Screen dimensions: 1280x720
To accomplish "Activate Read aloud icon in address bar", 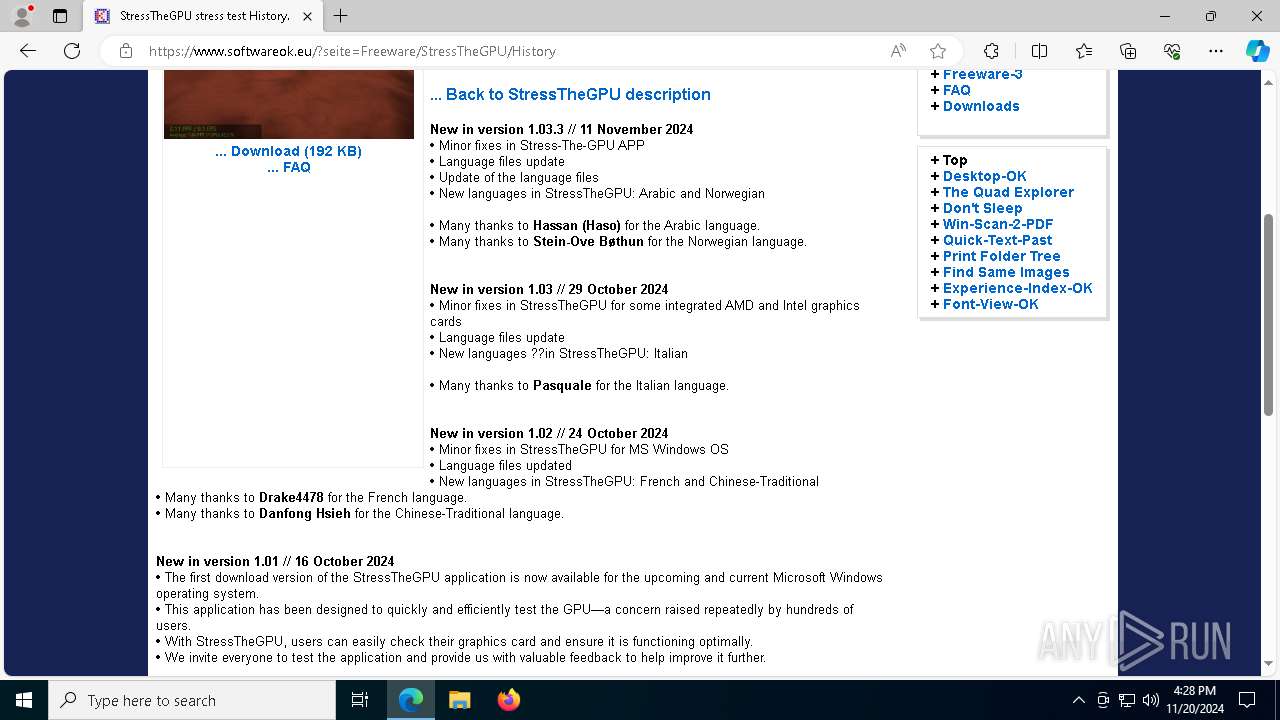I will [898, 51].
